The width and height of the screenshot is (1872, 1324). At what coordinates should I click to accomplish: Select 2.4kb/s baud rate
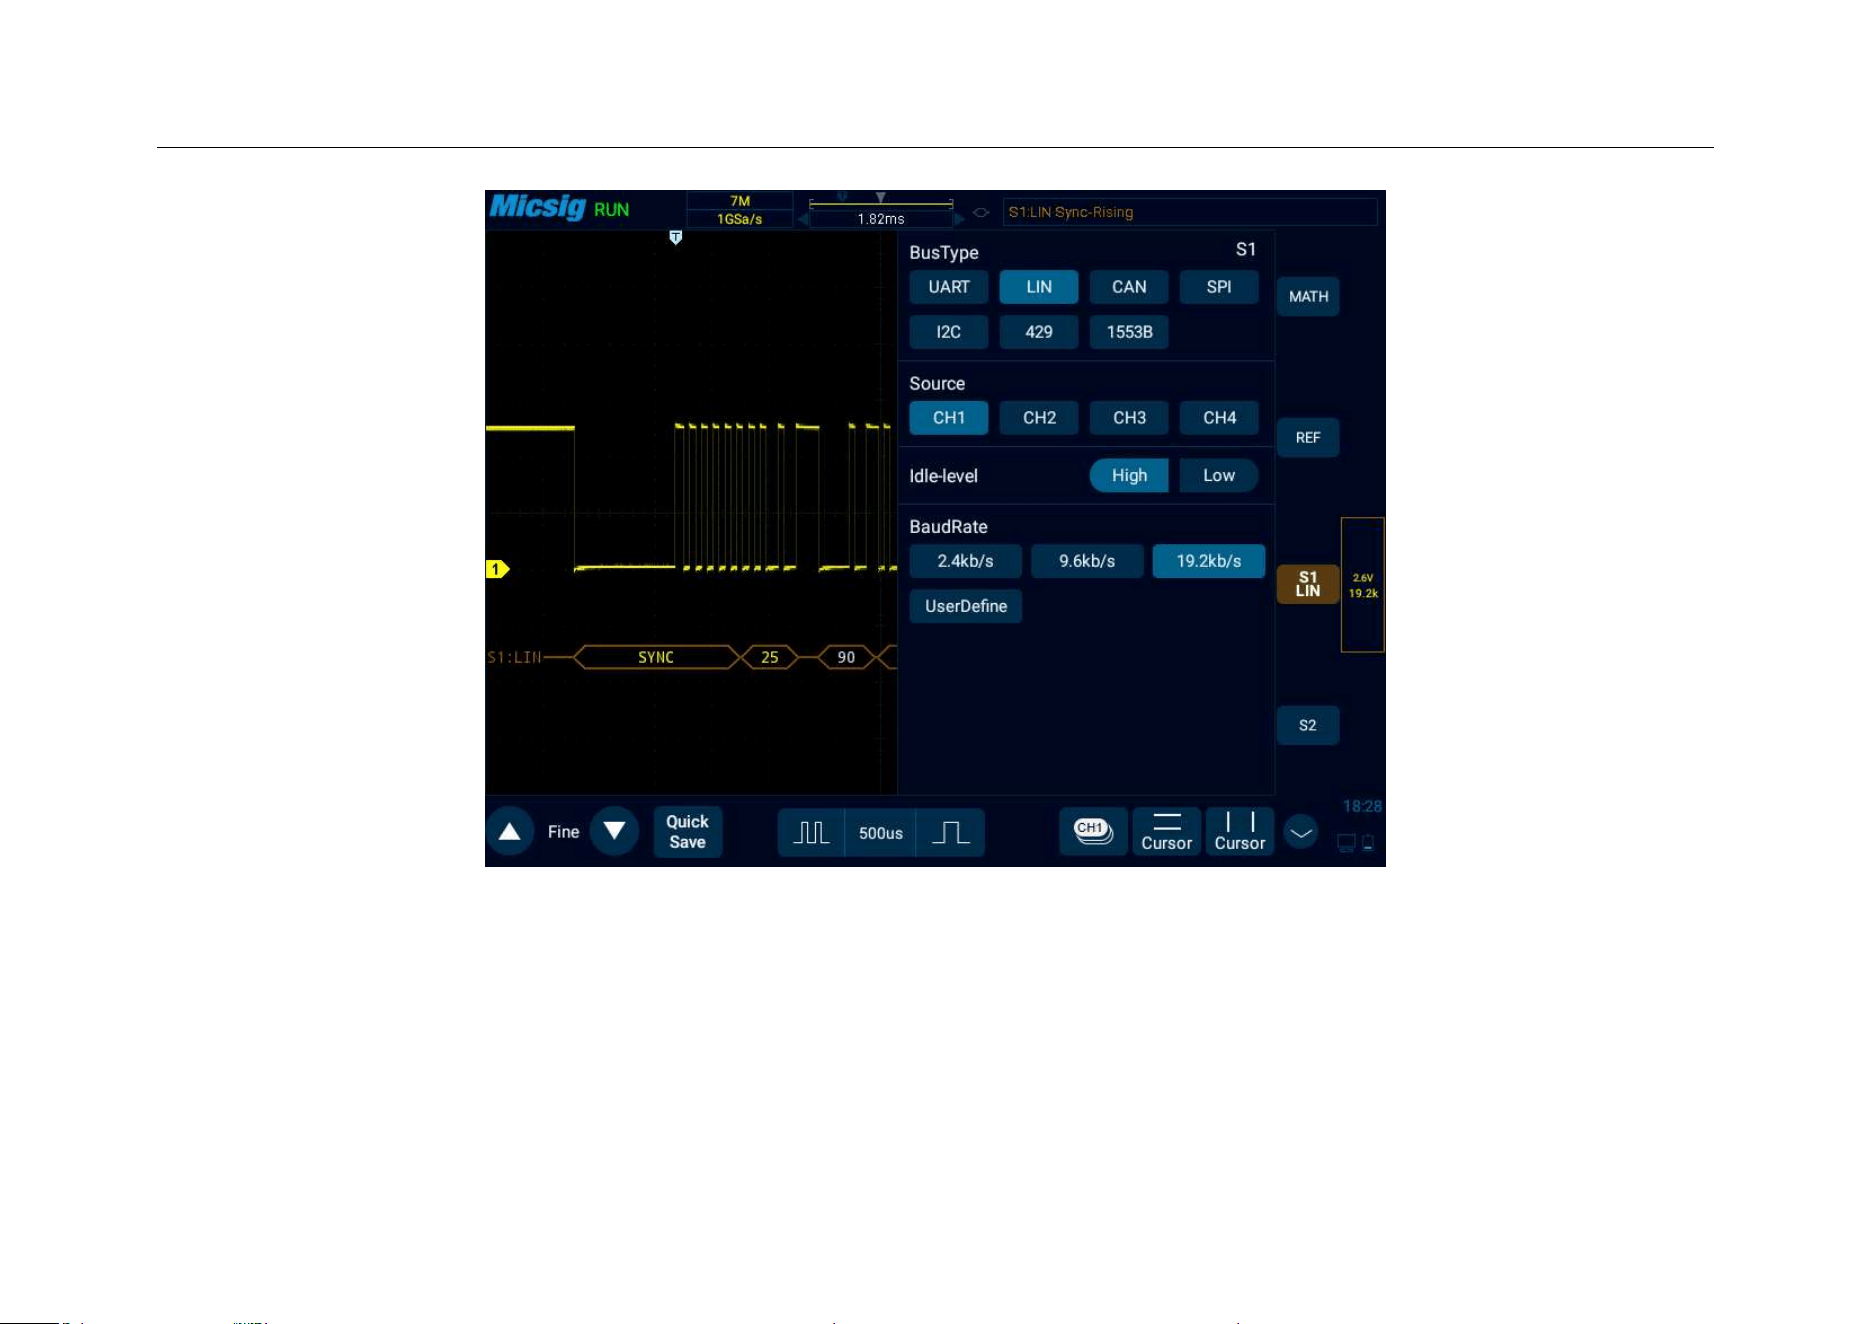click(965, 561)
